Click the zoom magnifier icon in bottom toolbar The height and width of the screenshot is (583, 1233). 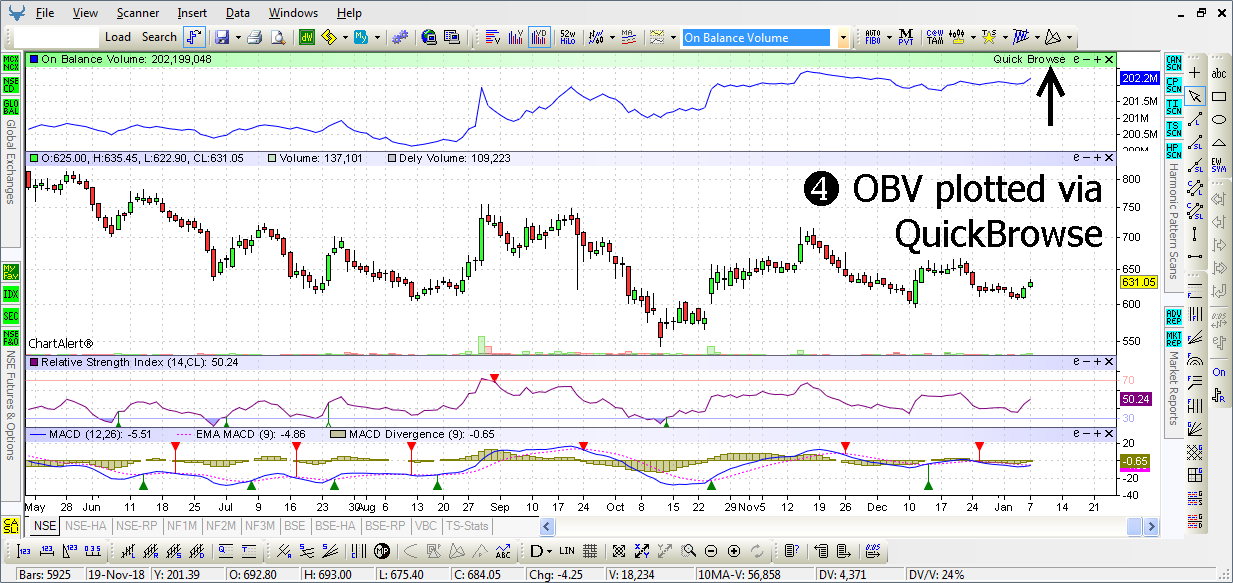688,551
